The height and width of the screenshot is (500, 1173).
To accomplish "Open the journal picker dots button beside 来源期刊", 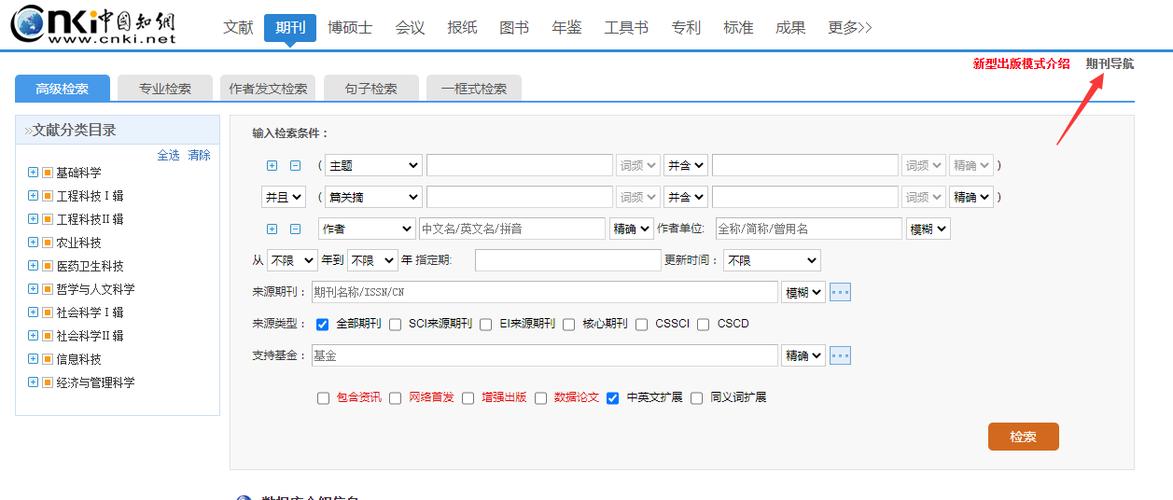I will [x=840, y=293].
